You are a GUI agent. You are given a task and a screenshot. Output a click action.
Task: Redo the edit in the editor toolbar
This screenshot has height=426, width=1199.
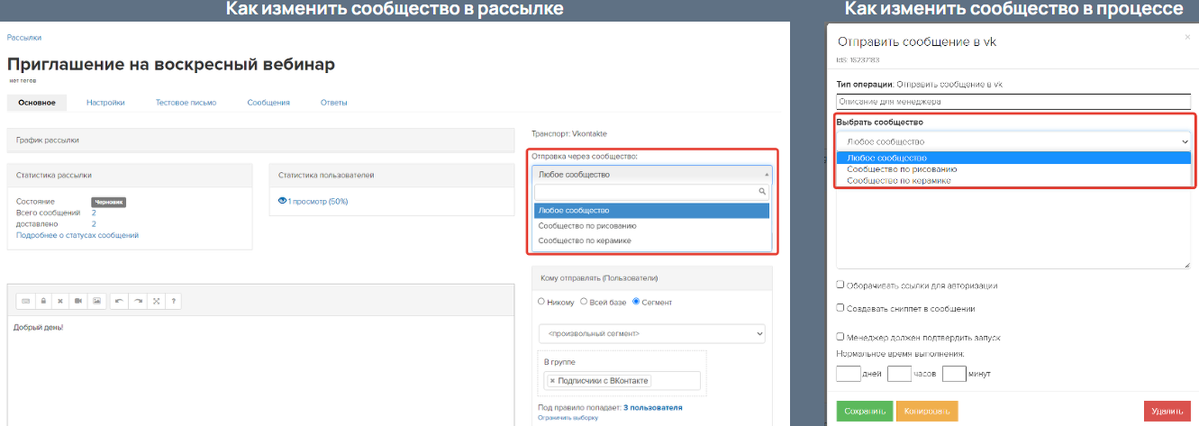click(138, 300)
